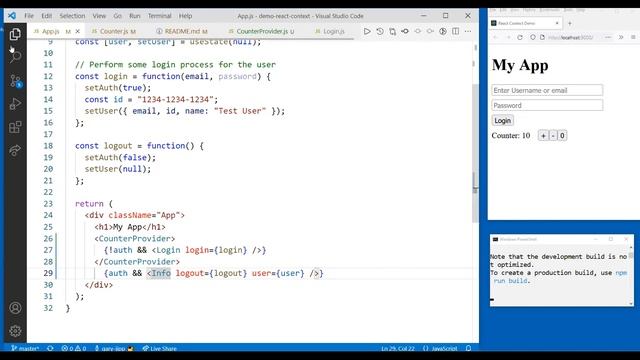The width and height of the screenshot is (640, 360).
Task: Click the browser back arrow
Action: coord(496,37)
